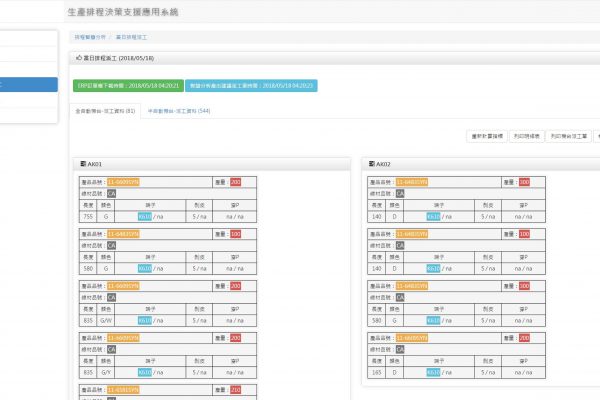Click the blue K610 badge in AK01 G/W row
The width and height of the screenshot is (600, 400).
click(145, 321)
